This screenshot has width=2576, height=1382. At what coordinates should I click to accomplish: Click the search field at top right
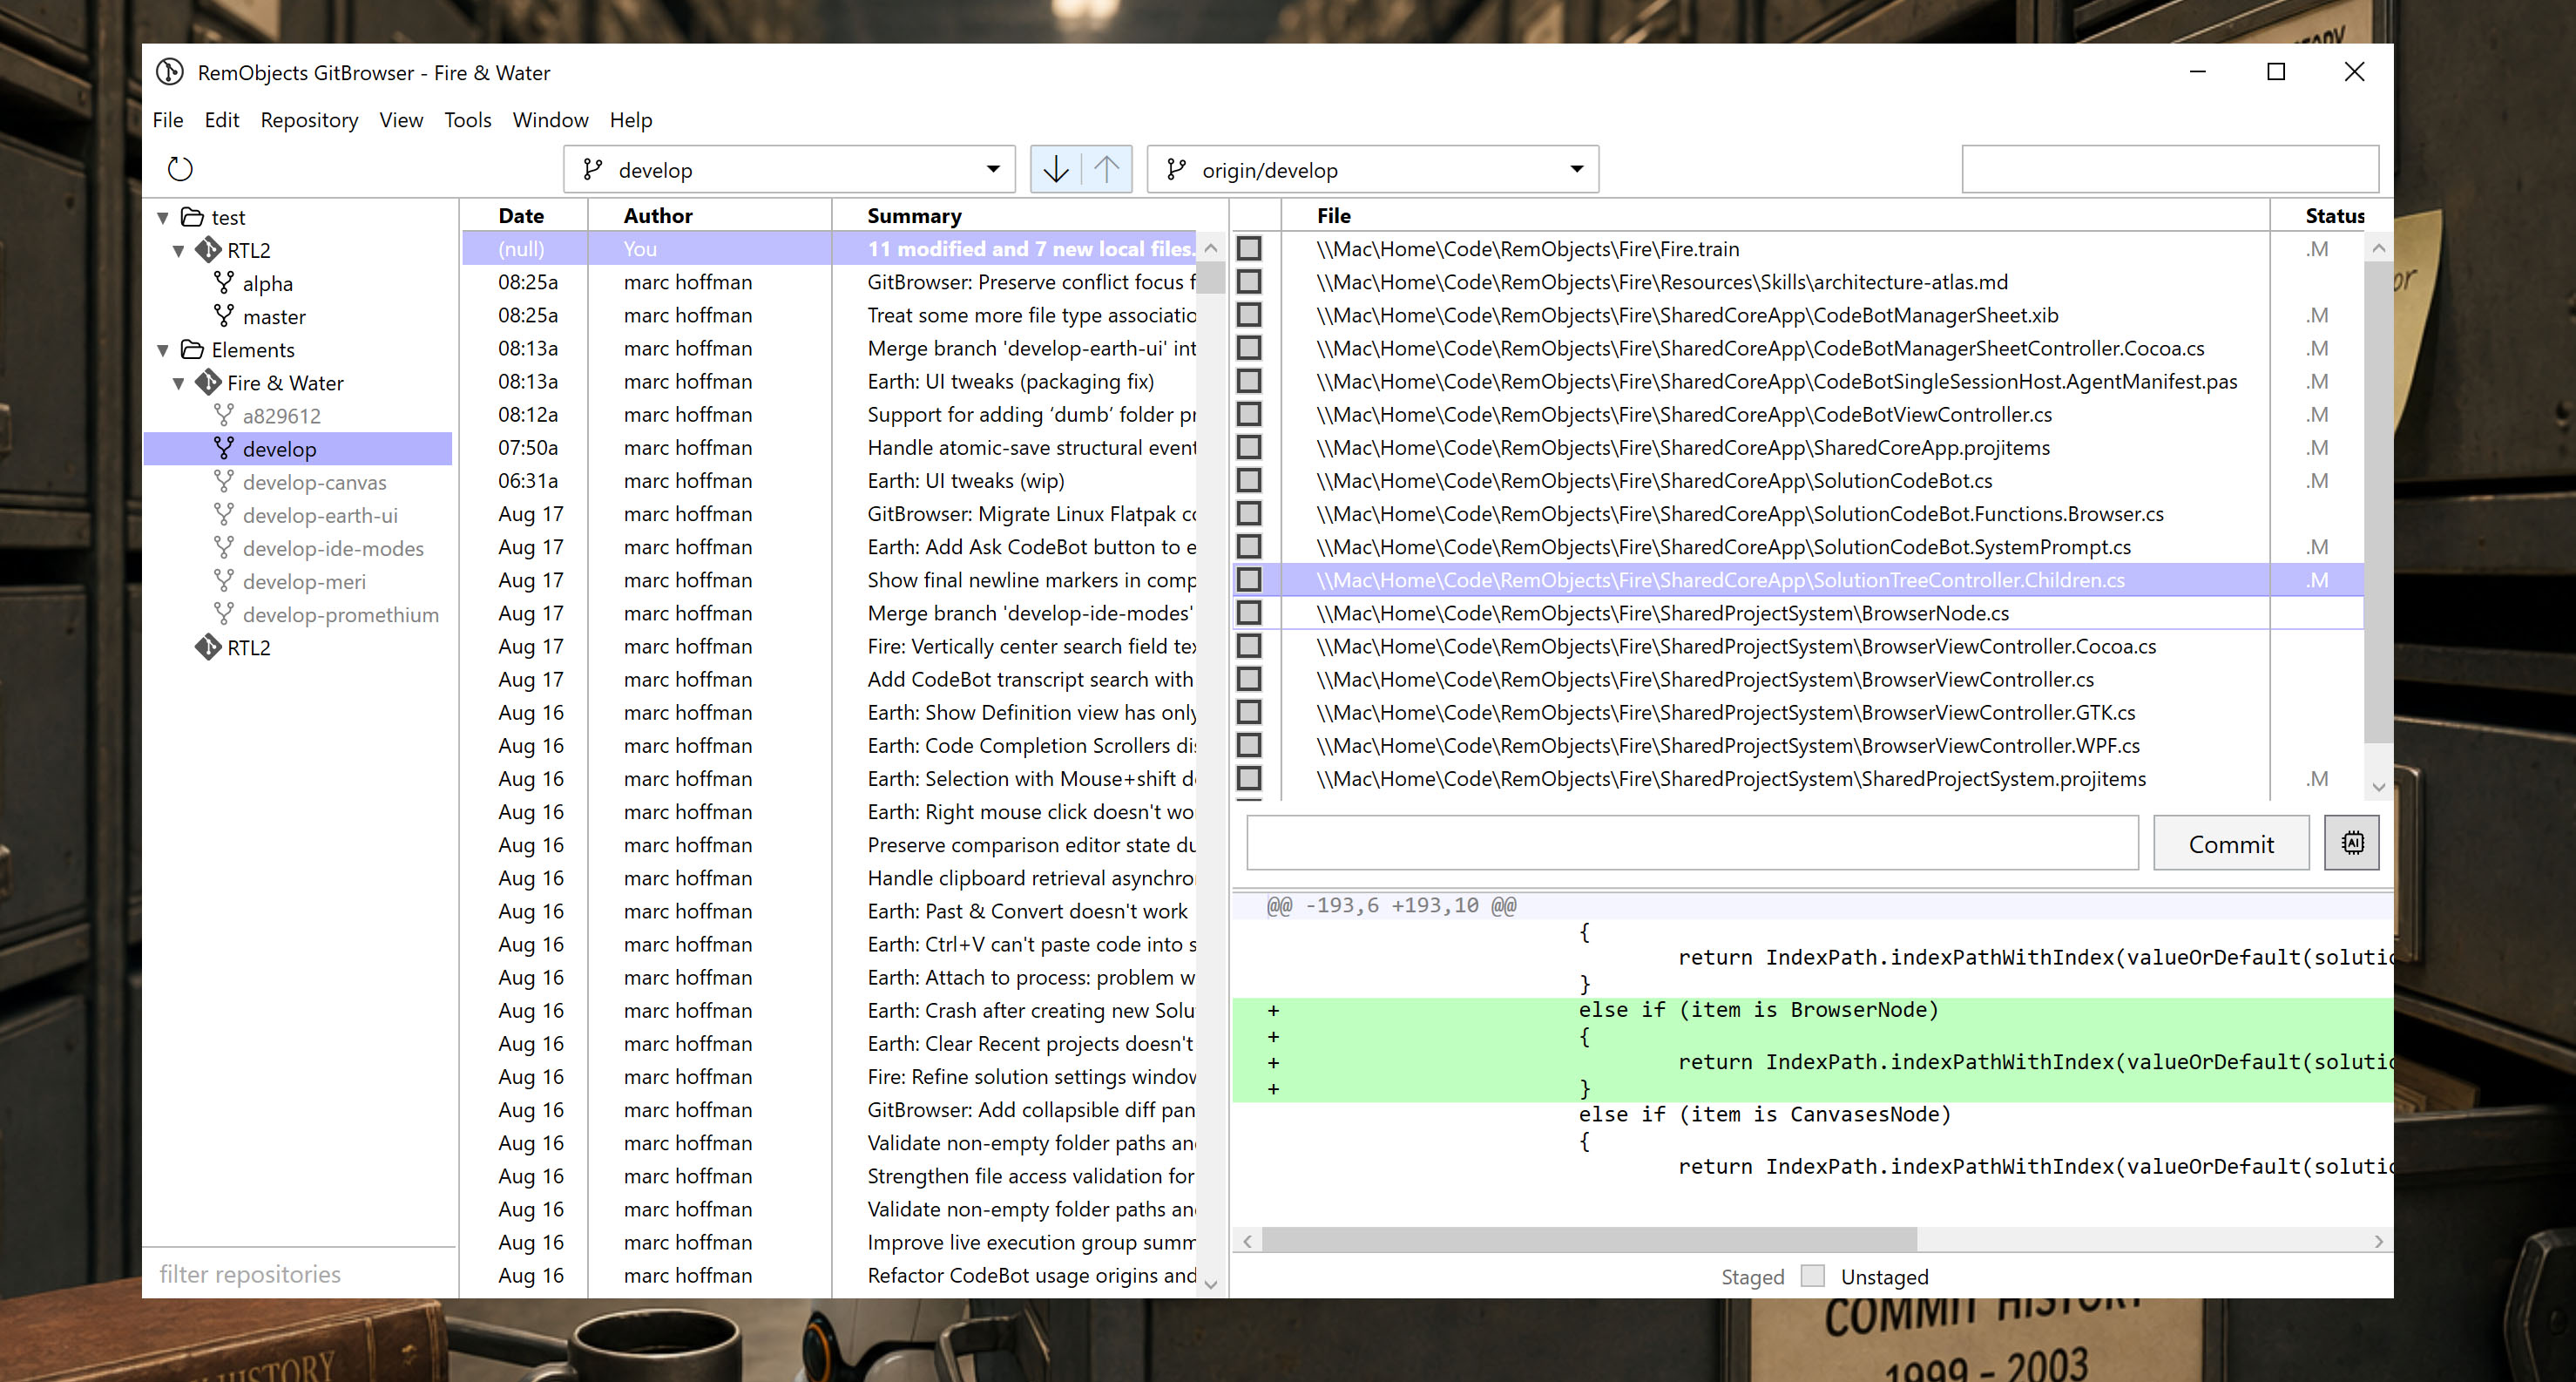(2170, 169)
